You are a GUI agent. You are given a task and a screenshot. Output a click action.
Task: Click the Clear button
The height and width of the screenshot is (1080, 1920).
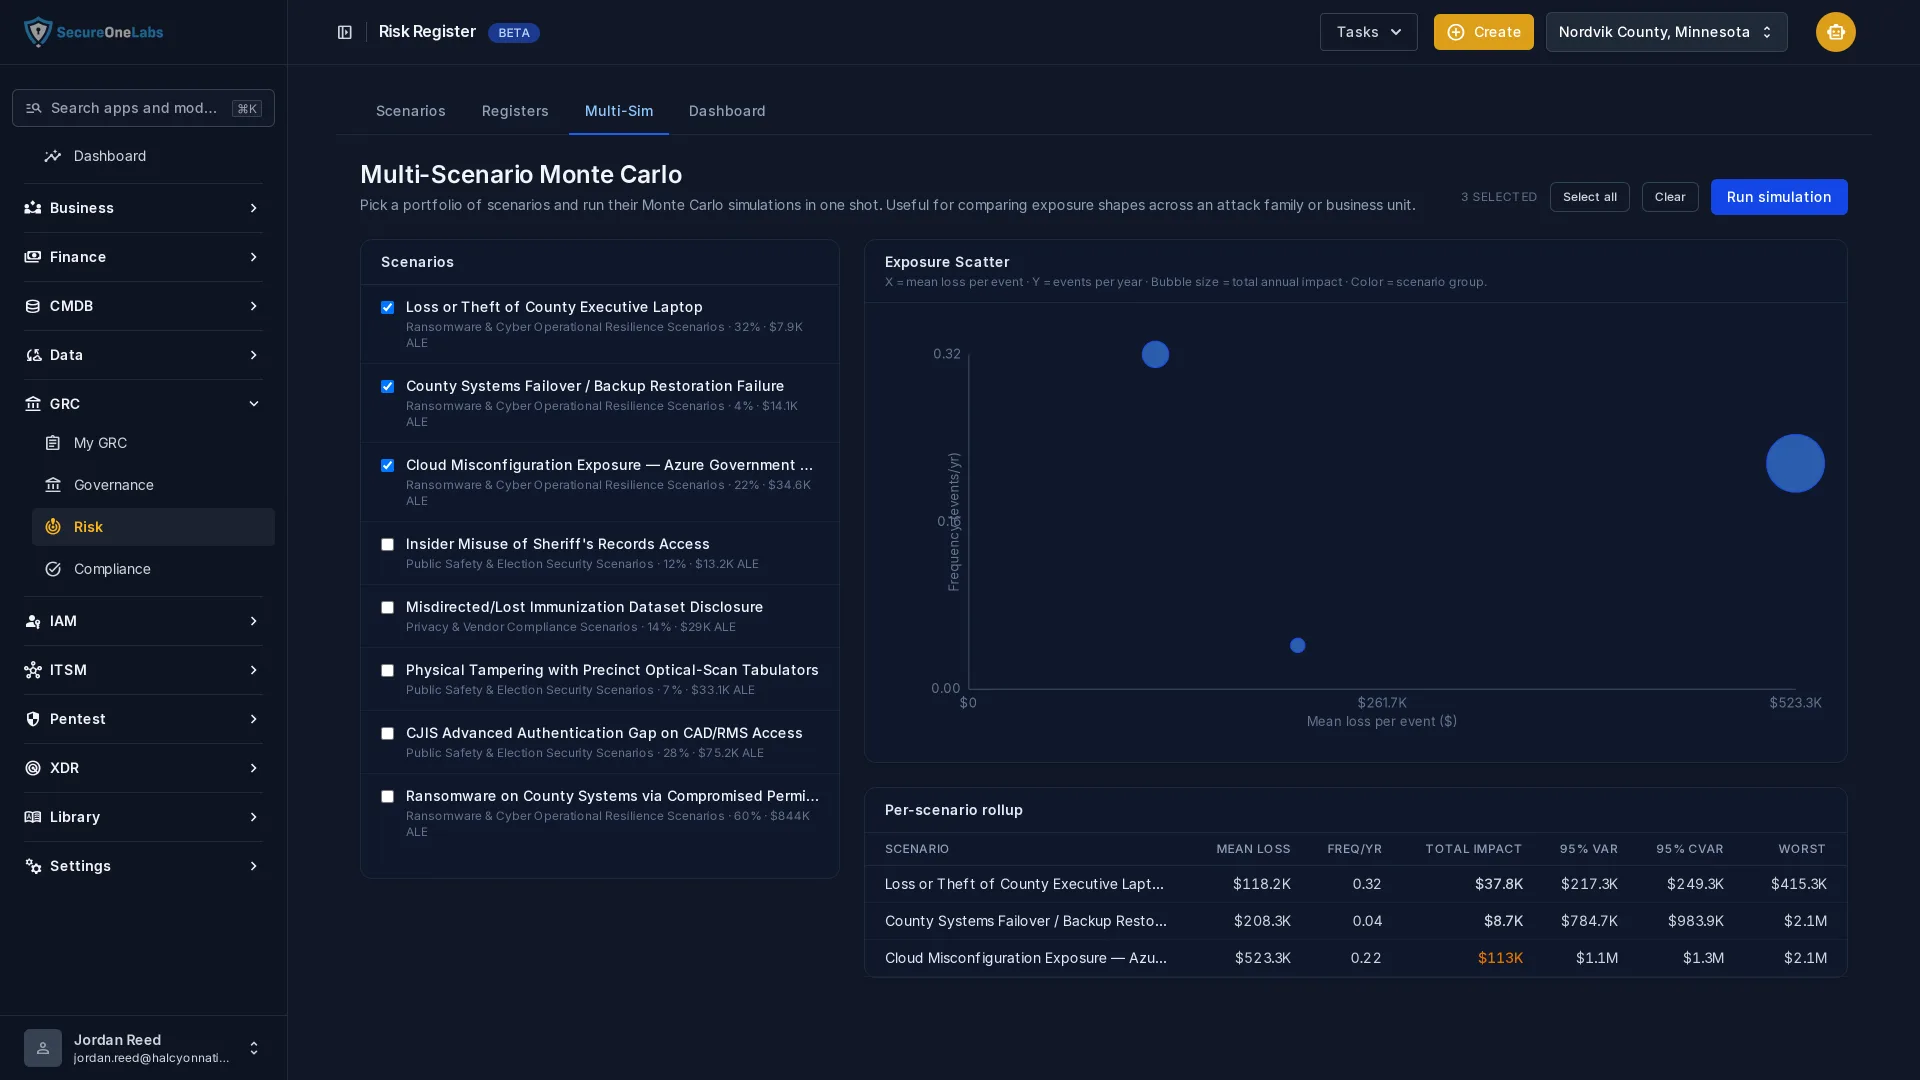tap(1670, 197)
